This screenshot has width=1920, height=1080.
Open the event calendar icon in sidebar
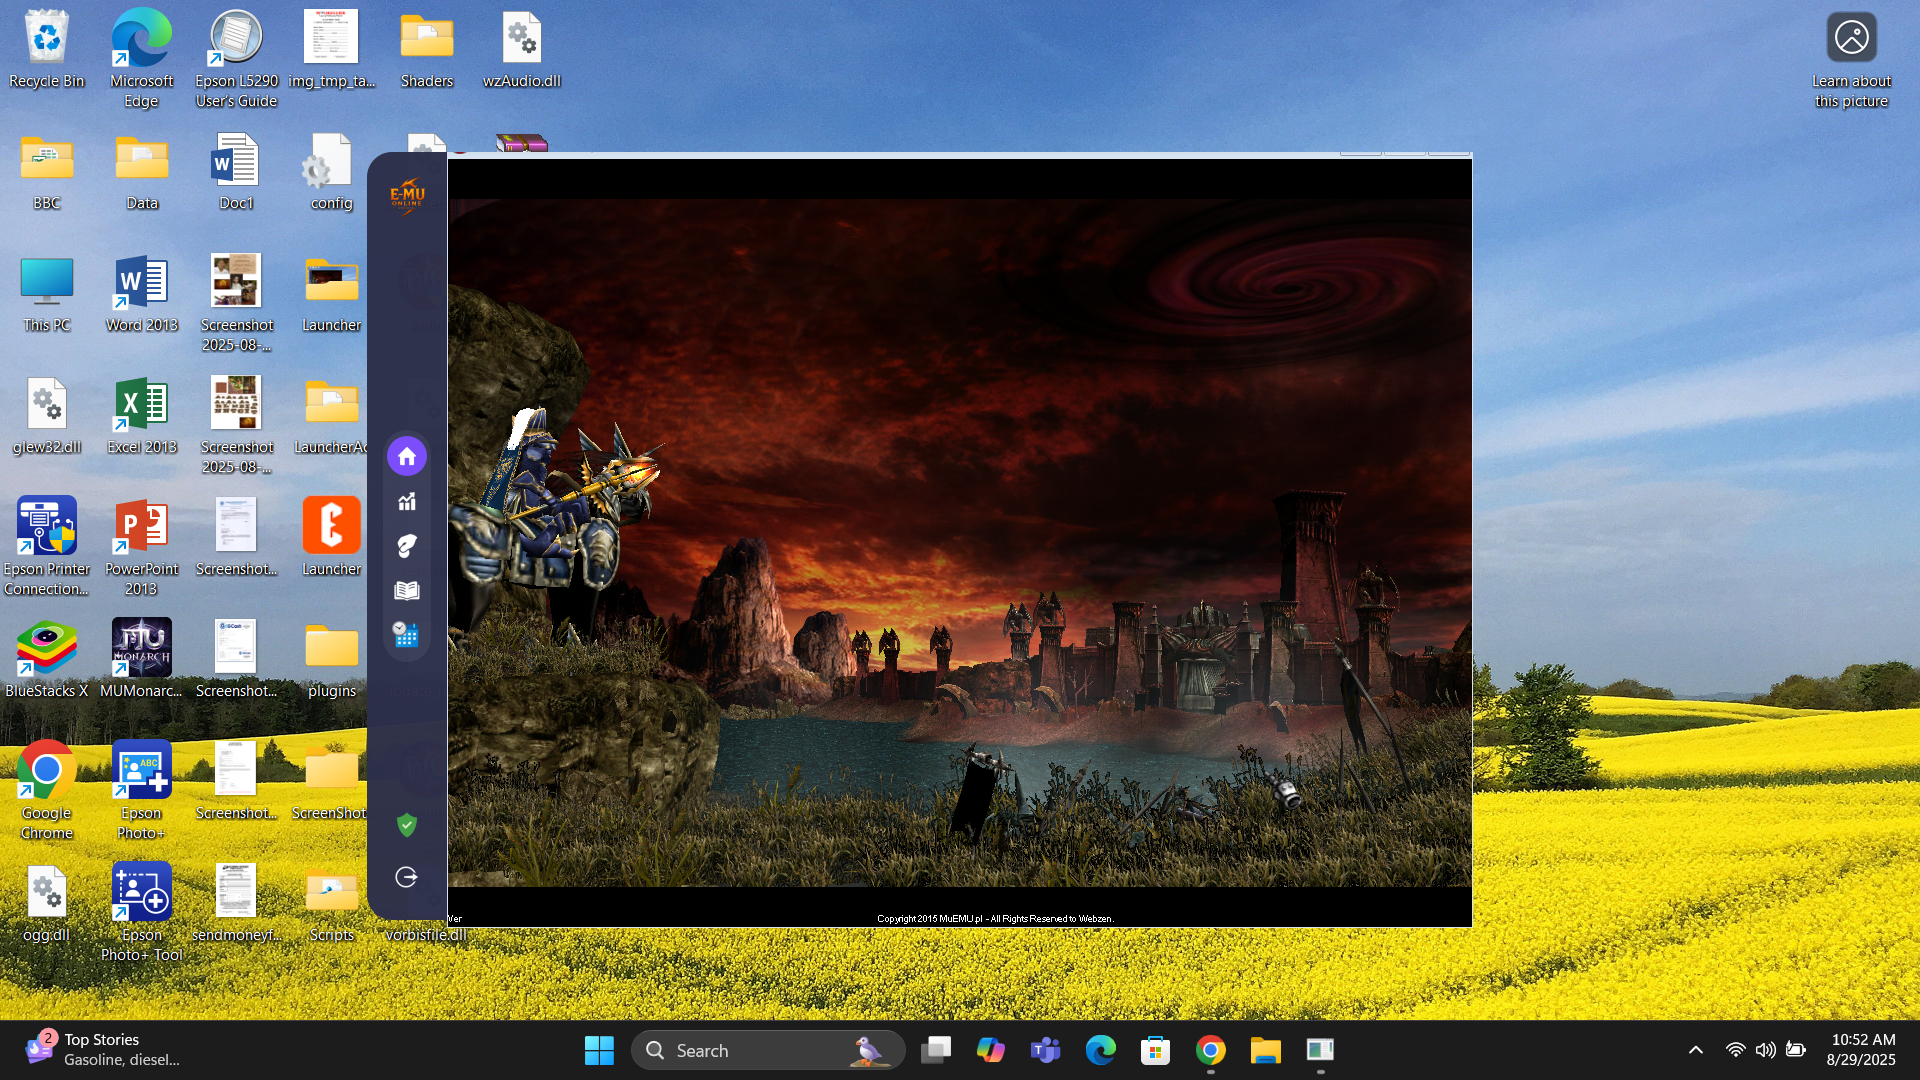click(406, 635)
